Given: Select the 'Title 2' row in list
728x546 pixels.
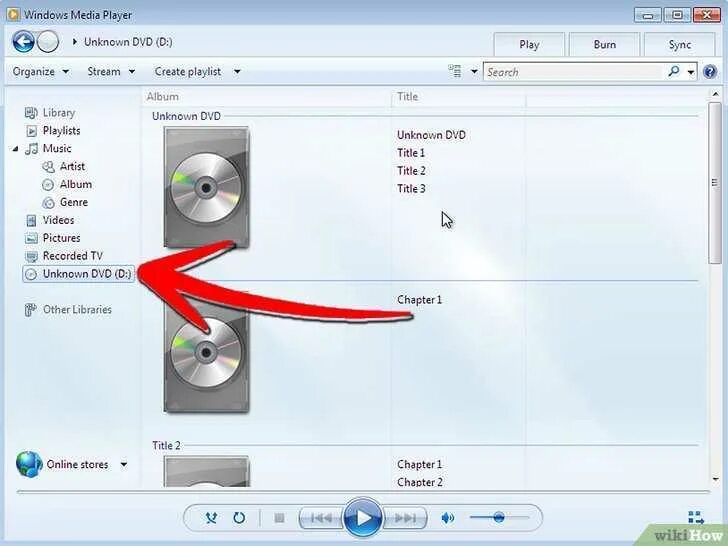Looking at the screenshot, I should (x=411, y=171).
